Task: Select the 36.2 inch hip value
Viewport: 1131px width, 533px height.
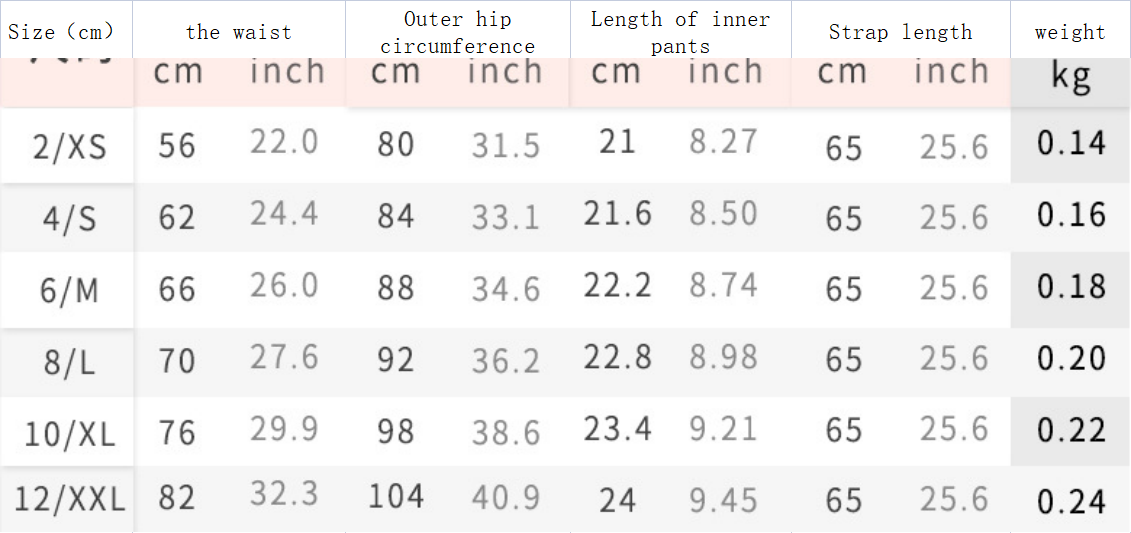Action: click(x=505, y=360)
